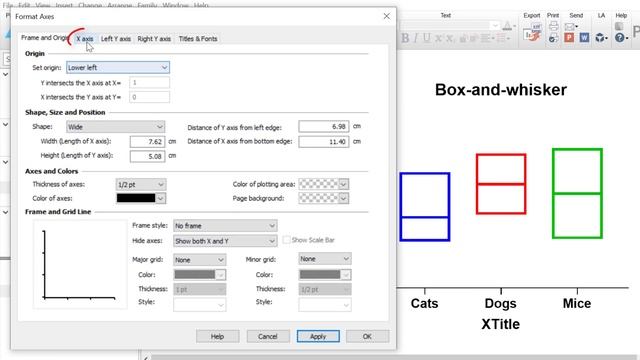Close the Format Axes dialog

click(x=387, y=16)
